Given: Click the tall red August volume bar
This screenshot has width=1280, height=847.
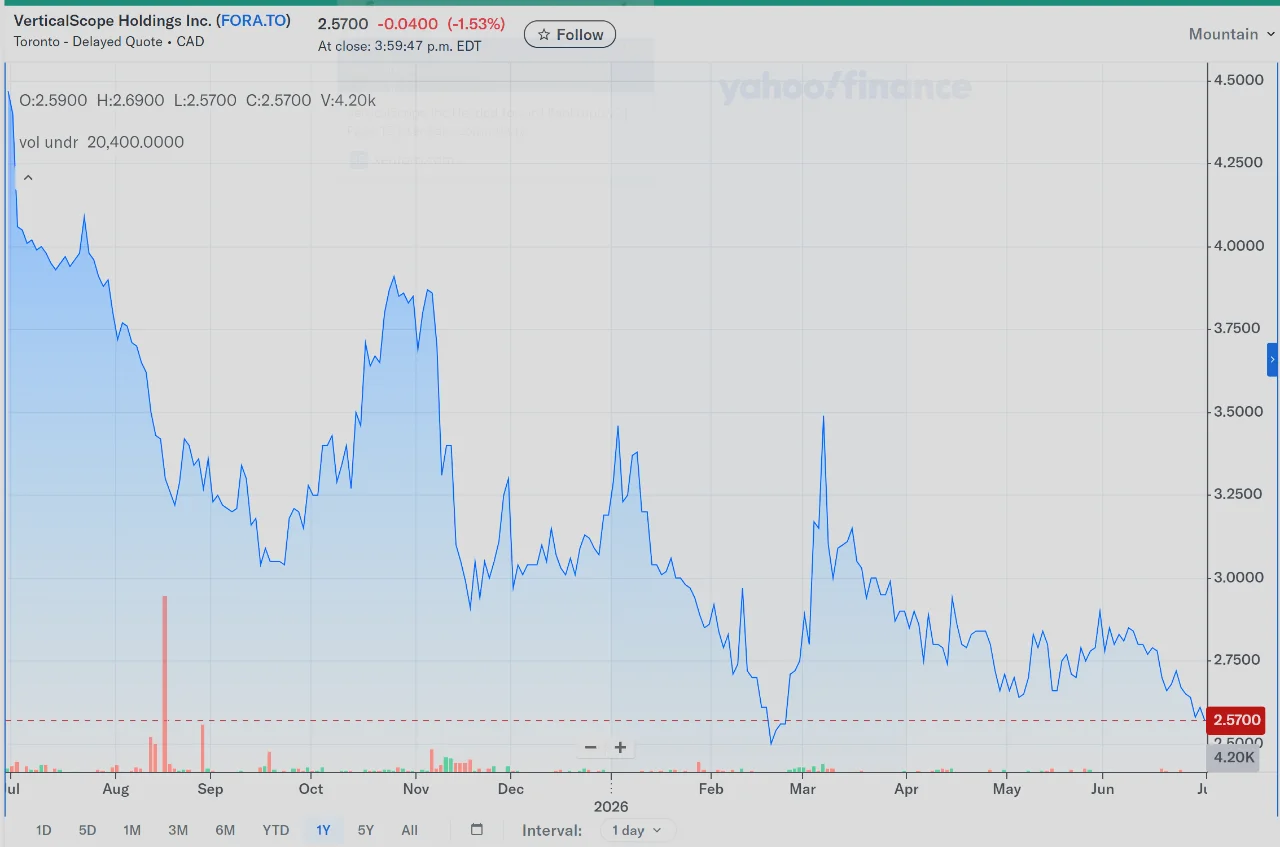Looking at the screenshot, I should pyautogui.click(x=165, y=683).
